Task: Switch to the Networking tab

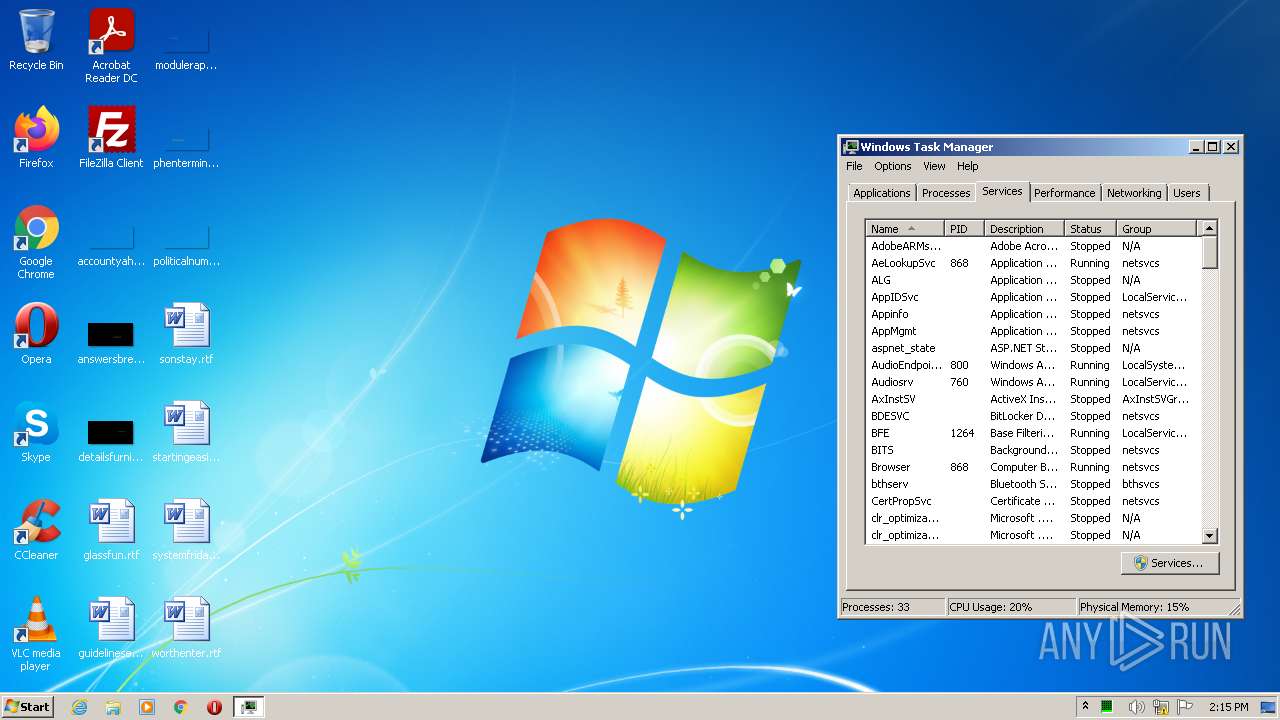Action: pyautogui.click(x=1134, y=193)
